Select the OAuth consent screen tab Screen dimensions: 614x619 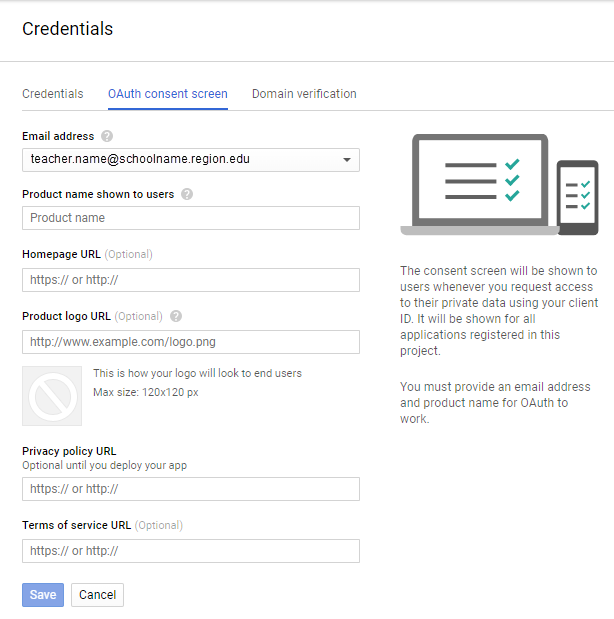coord(167,94)
